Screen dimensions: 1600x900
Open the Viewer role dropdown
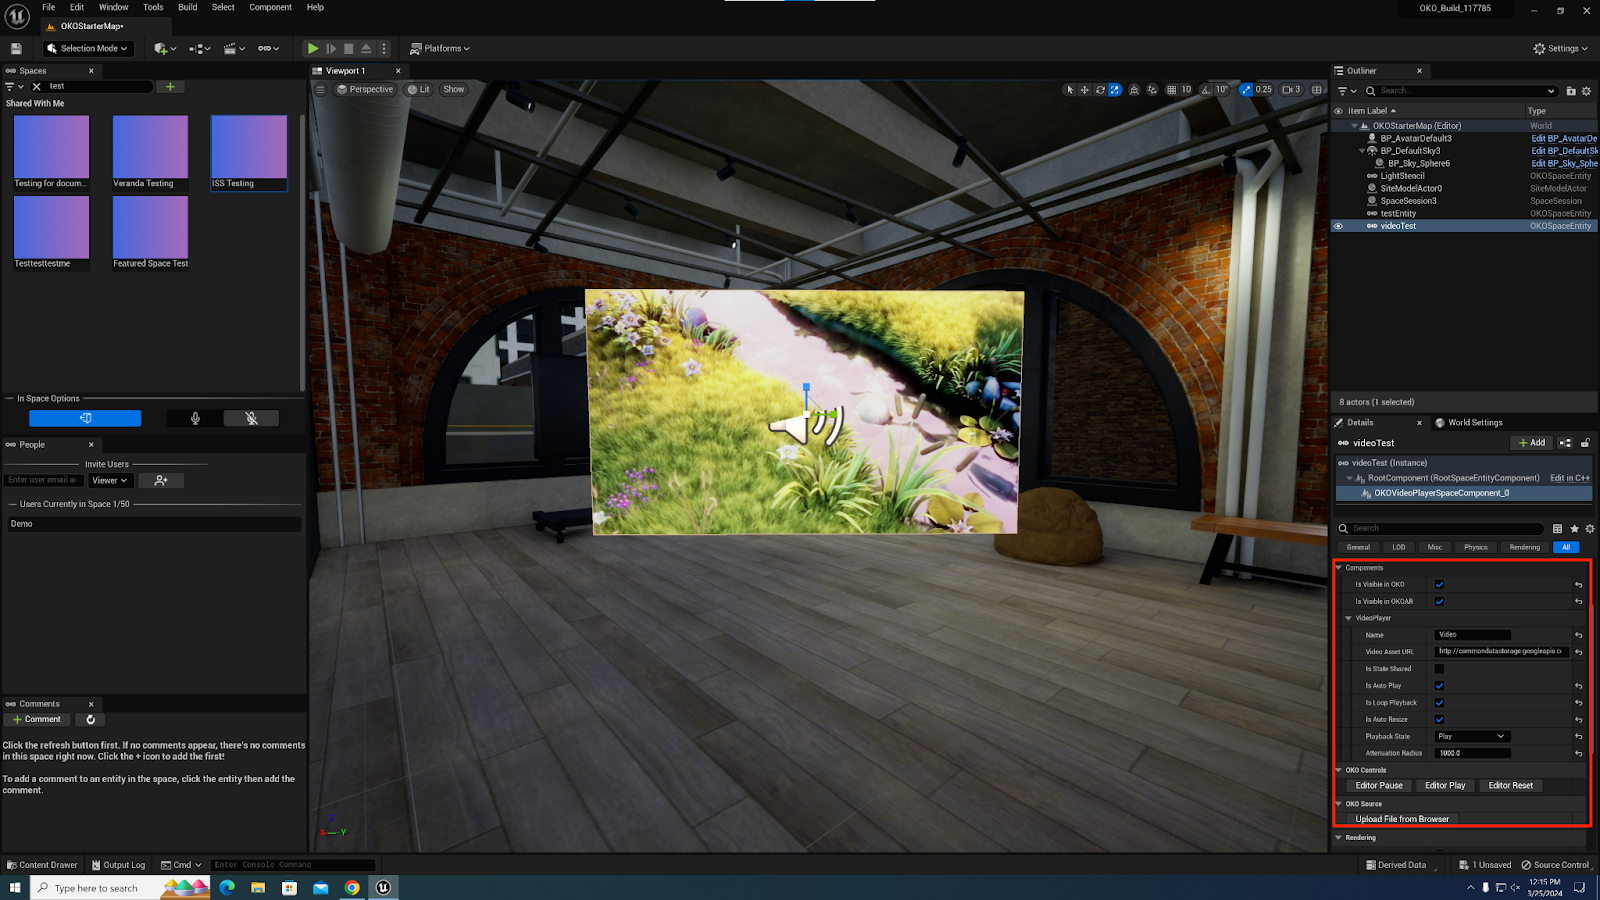110,481
